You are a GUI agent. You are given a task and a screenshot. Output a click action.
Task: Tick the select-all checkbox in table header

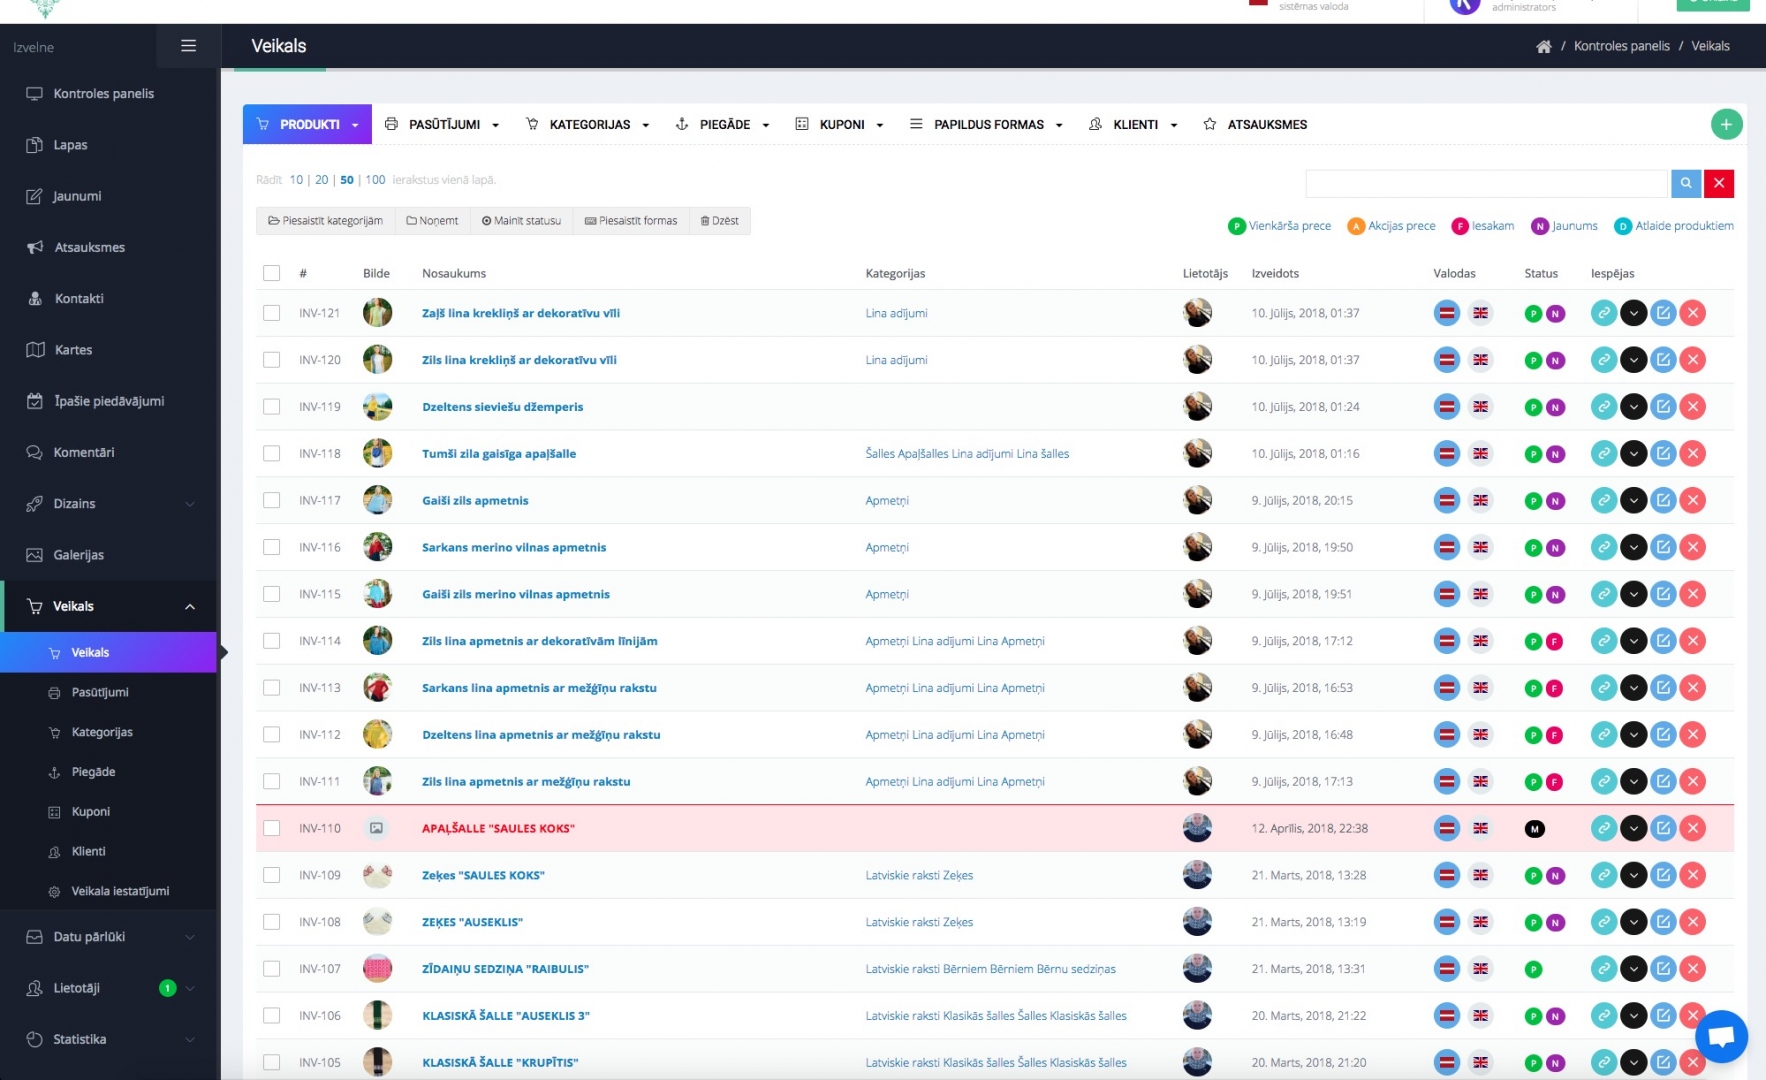coord(271,273)
